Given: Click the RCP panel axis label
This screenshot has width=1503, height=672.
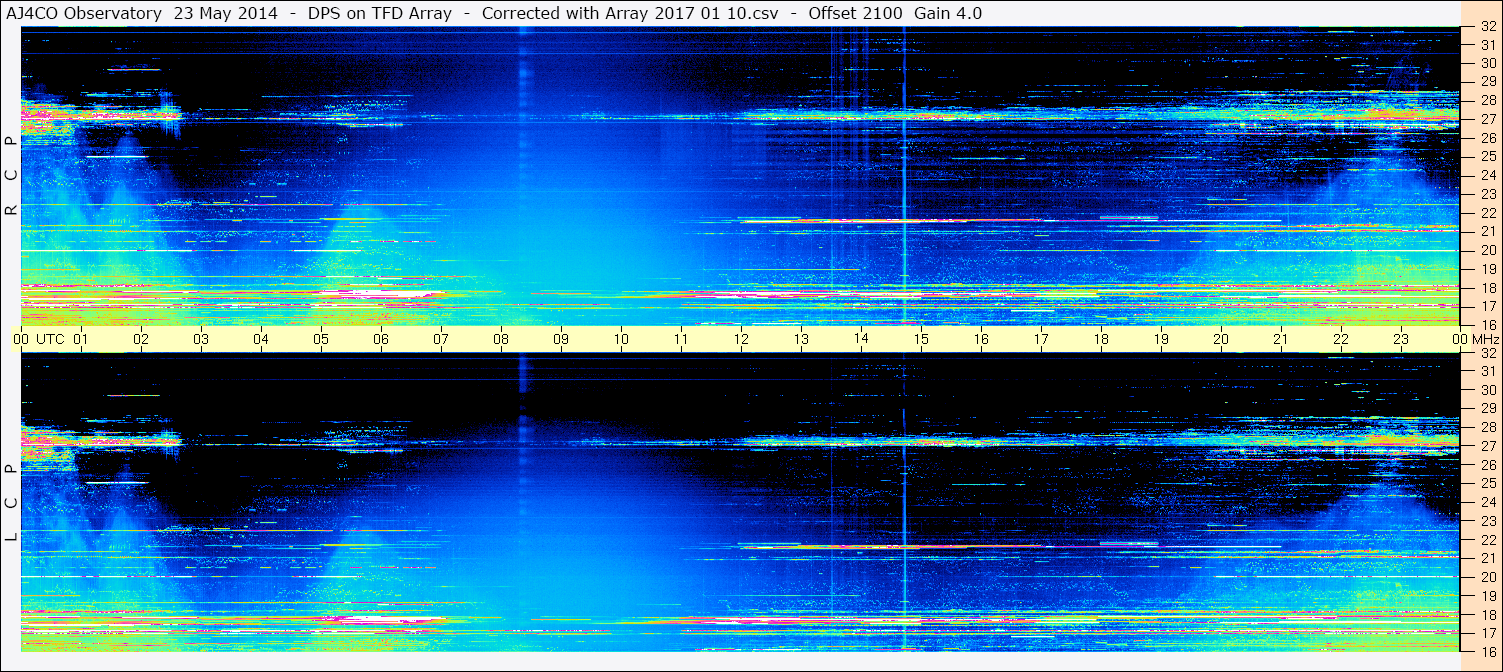Looking at the screenshot, I should tap(11, 177).
